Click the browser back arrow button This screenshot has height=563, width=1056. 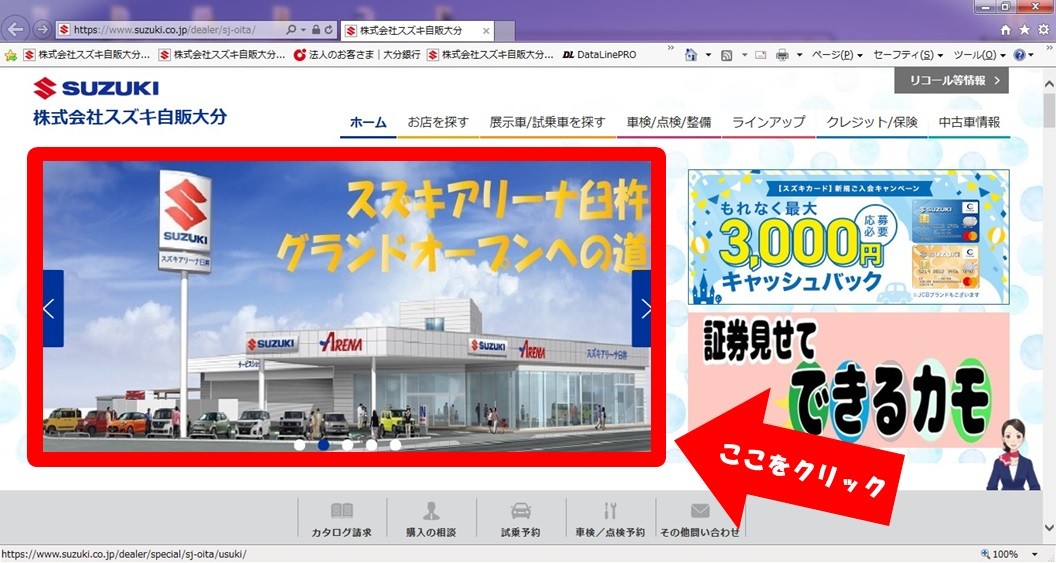click(x=16, y=29)
